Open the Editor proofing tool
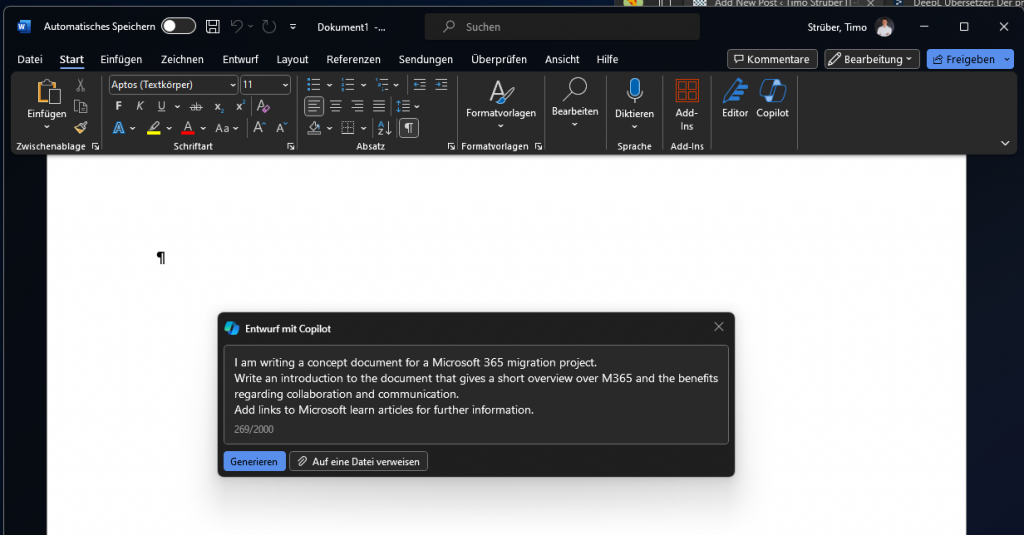The image size is (1024, 535). (735, 98)
